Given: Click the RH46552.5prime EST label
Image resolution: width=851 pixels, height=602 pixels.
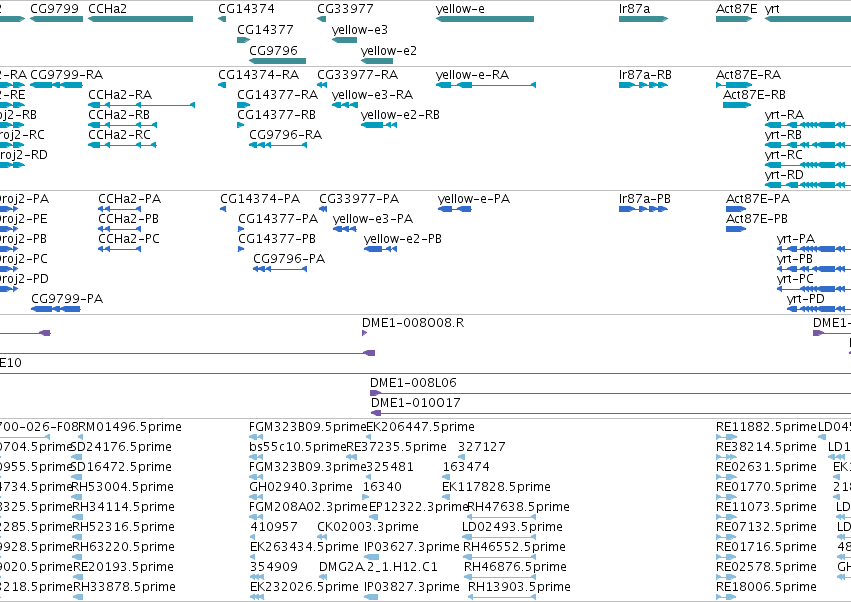Looking at the screenshot, I should [515, 547].
